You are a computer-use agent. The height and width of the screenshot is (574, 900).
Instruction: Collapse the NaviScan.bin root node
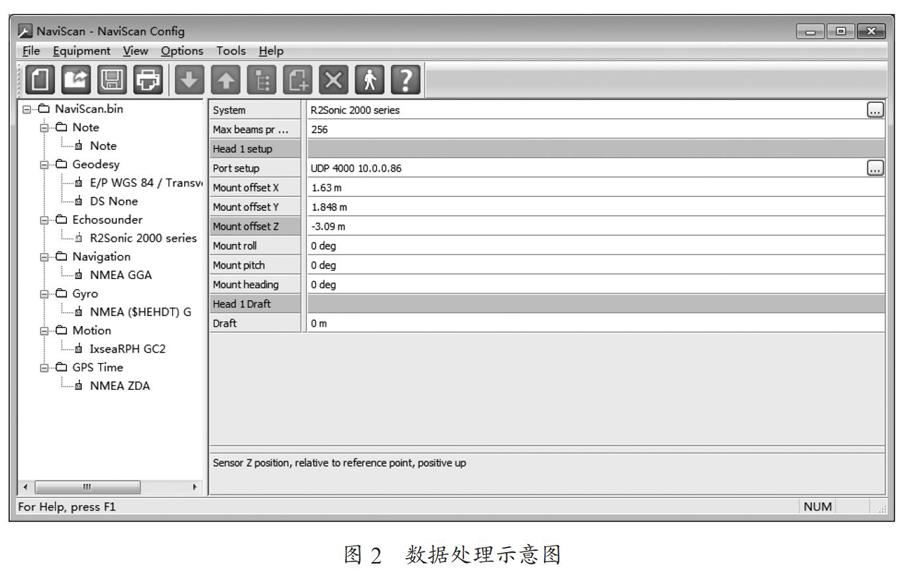(x=26, y=109)
